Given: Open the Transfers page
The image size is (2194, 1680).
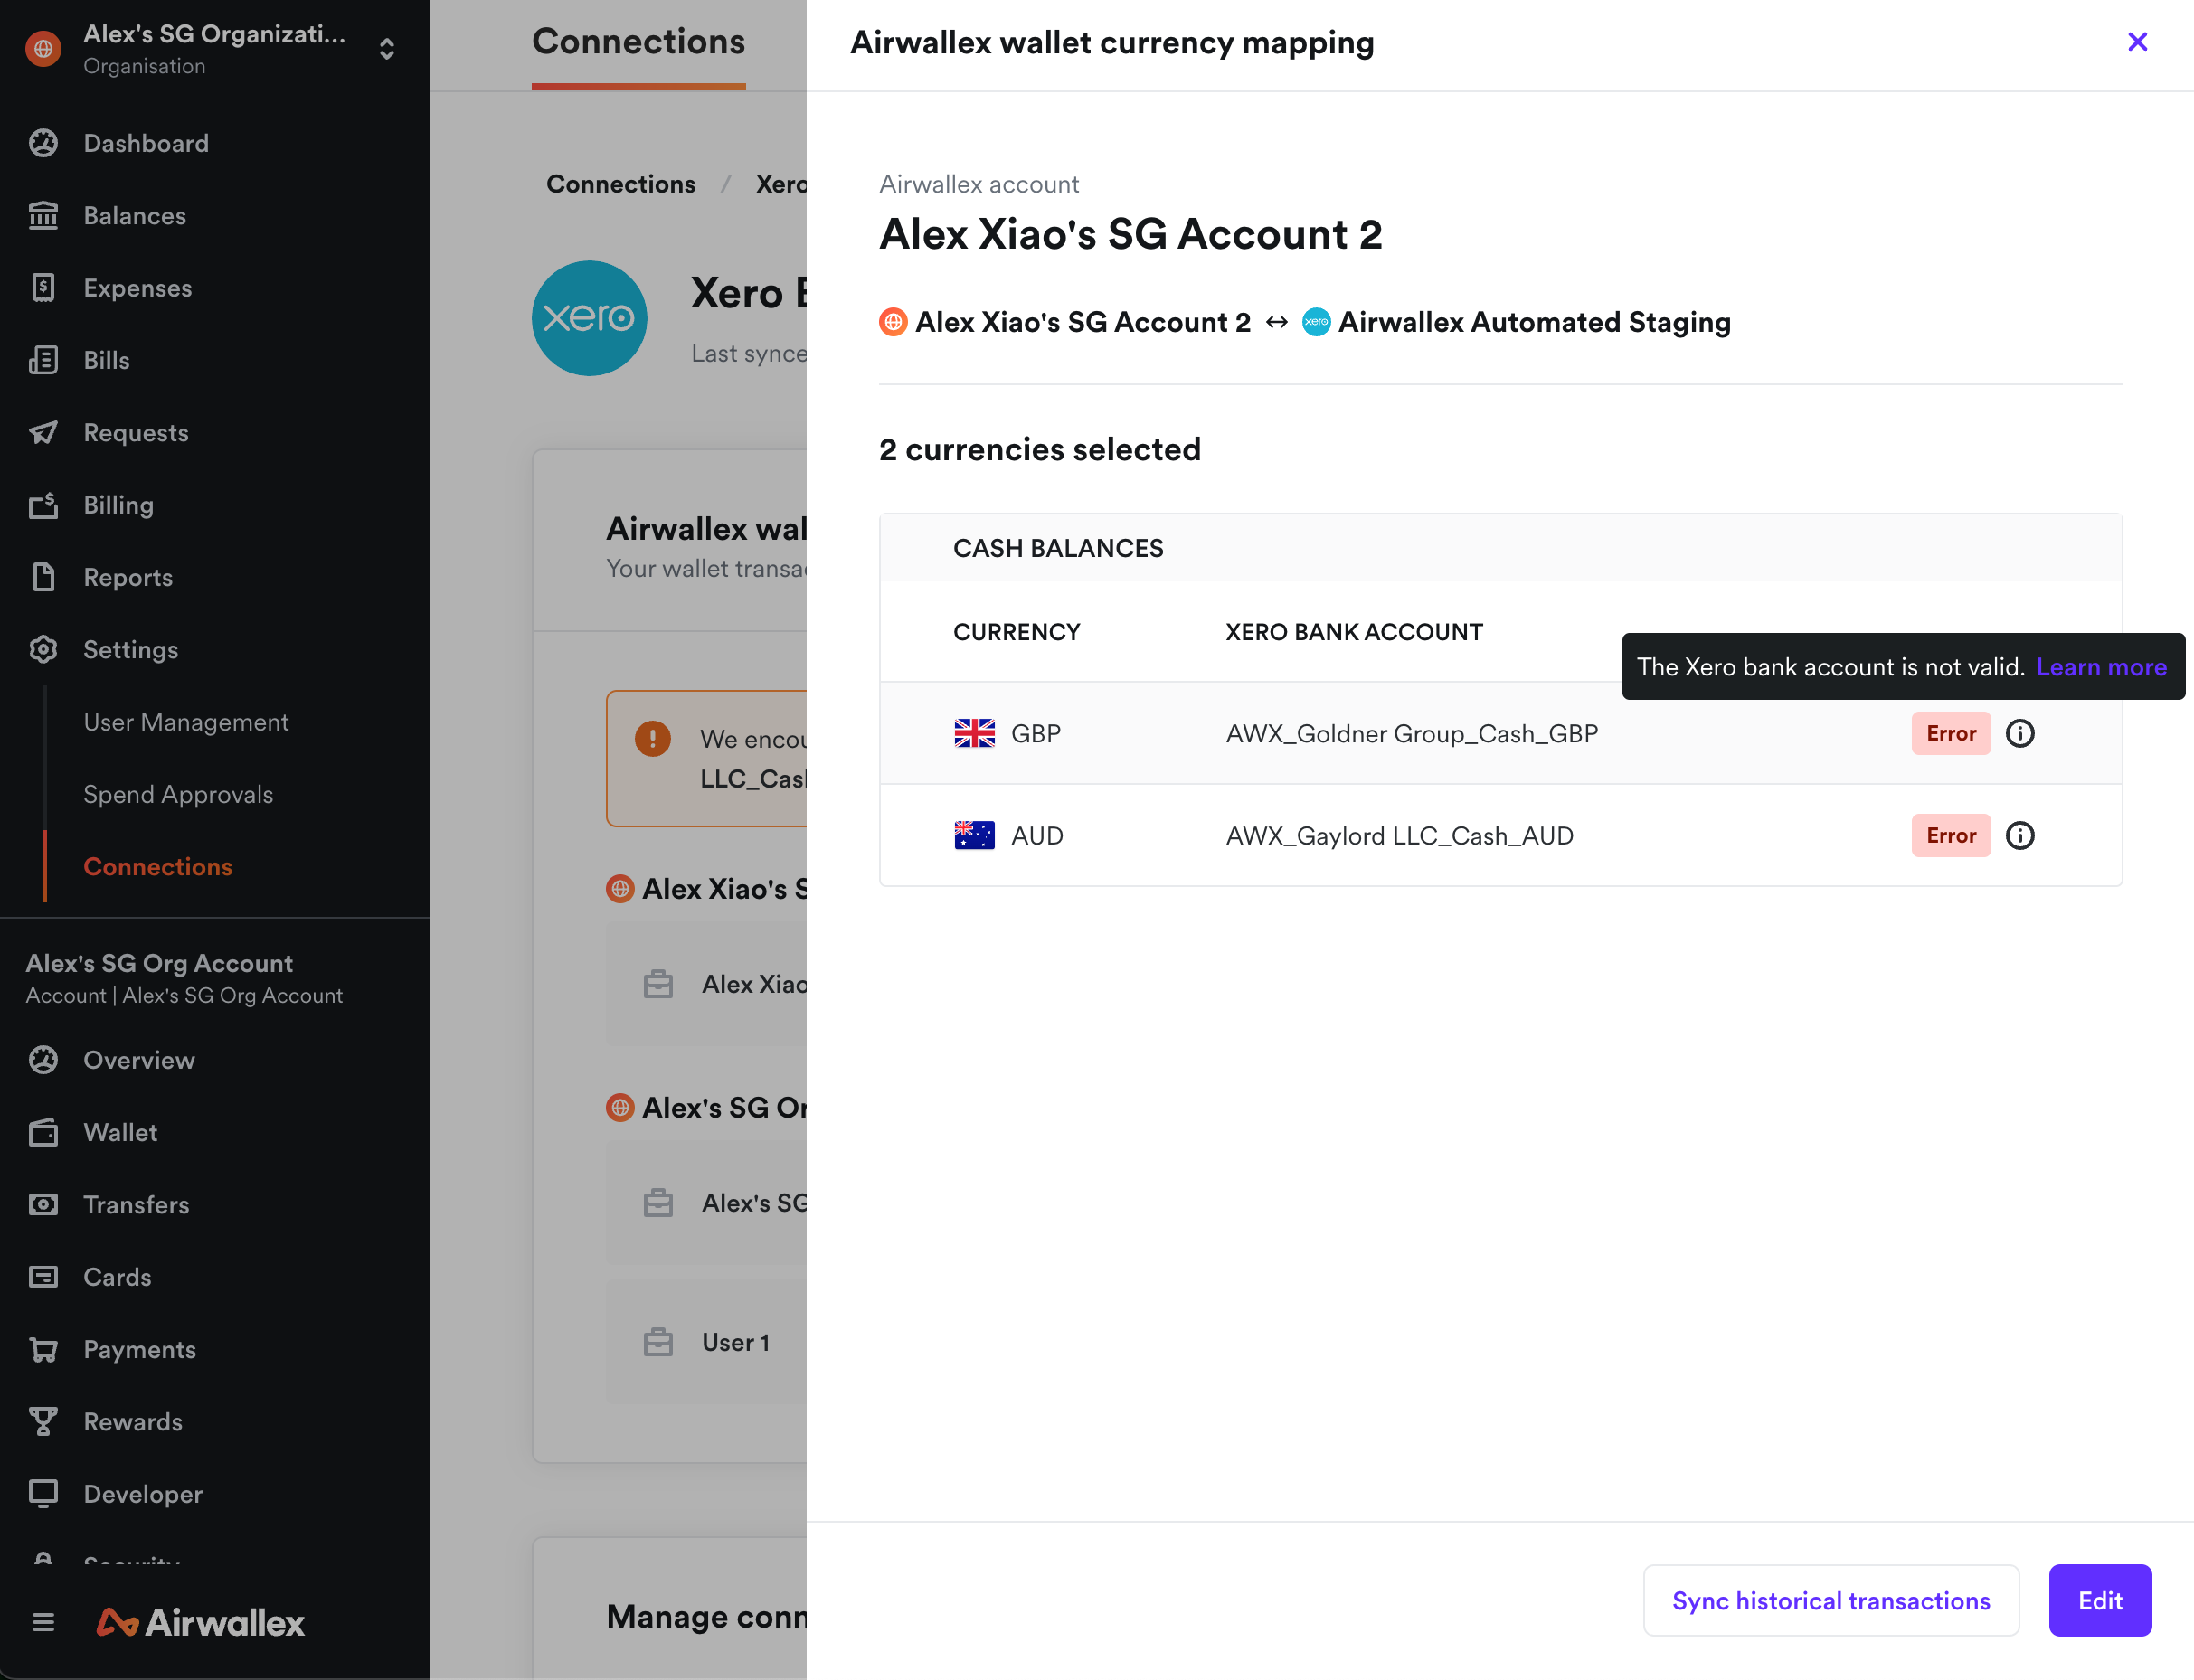Looking at the screenshot, I should click(136, 1204).
